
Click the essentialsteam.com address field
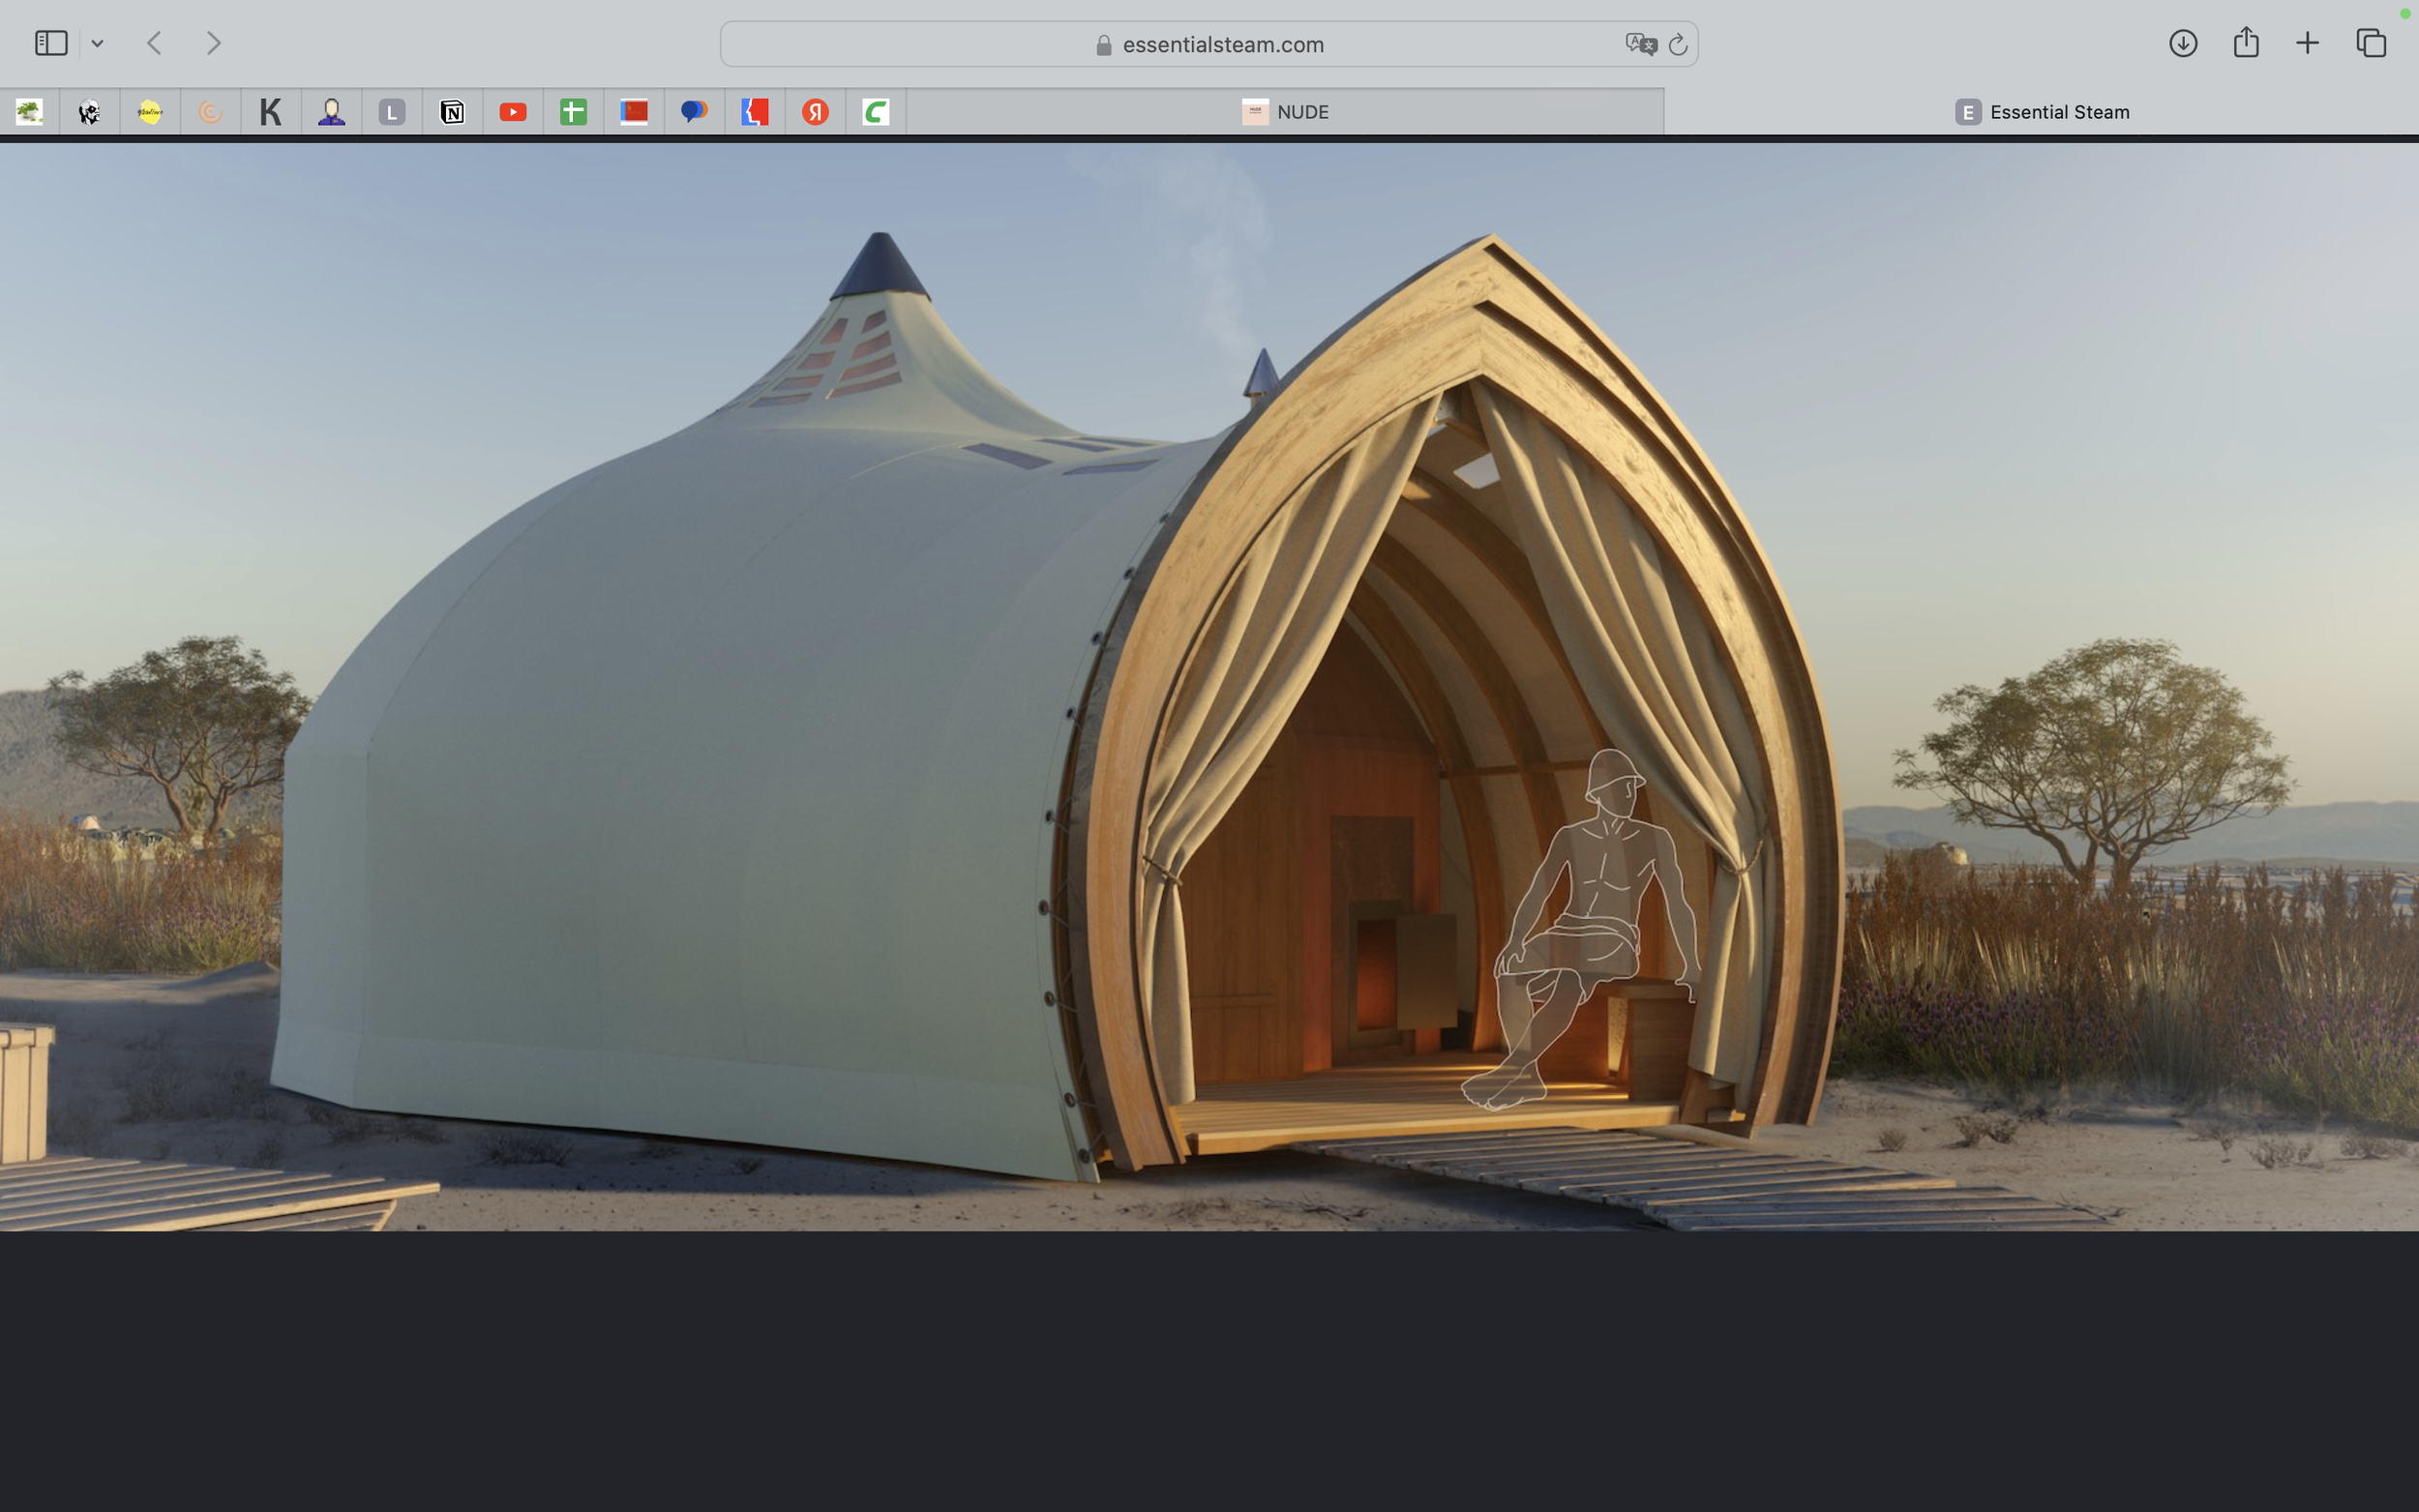point(1220,44)
